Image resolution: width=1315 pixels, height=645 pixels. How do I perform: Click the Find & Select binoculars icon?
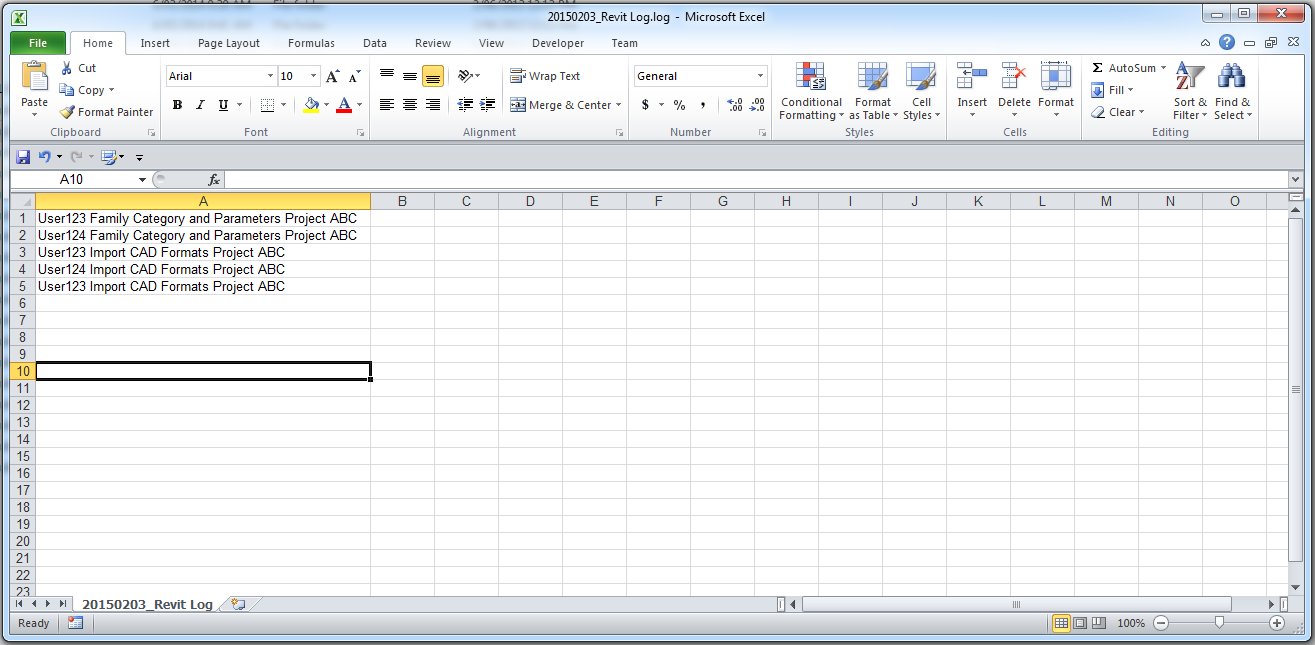1231,78
